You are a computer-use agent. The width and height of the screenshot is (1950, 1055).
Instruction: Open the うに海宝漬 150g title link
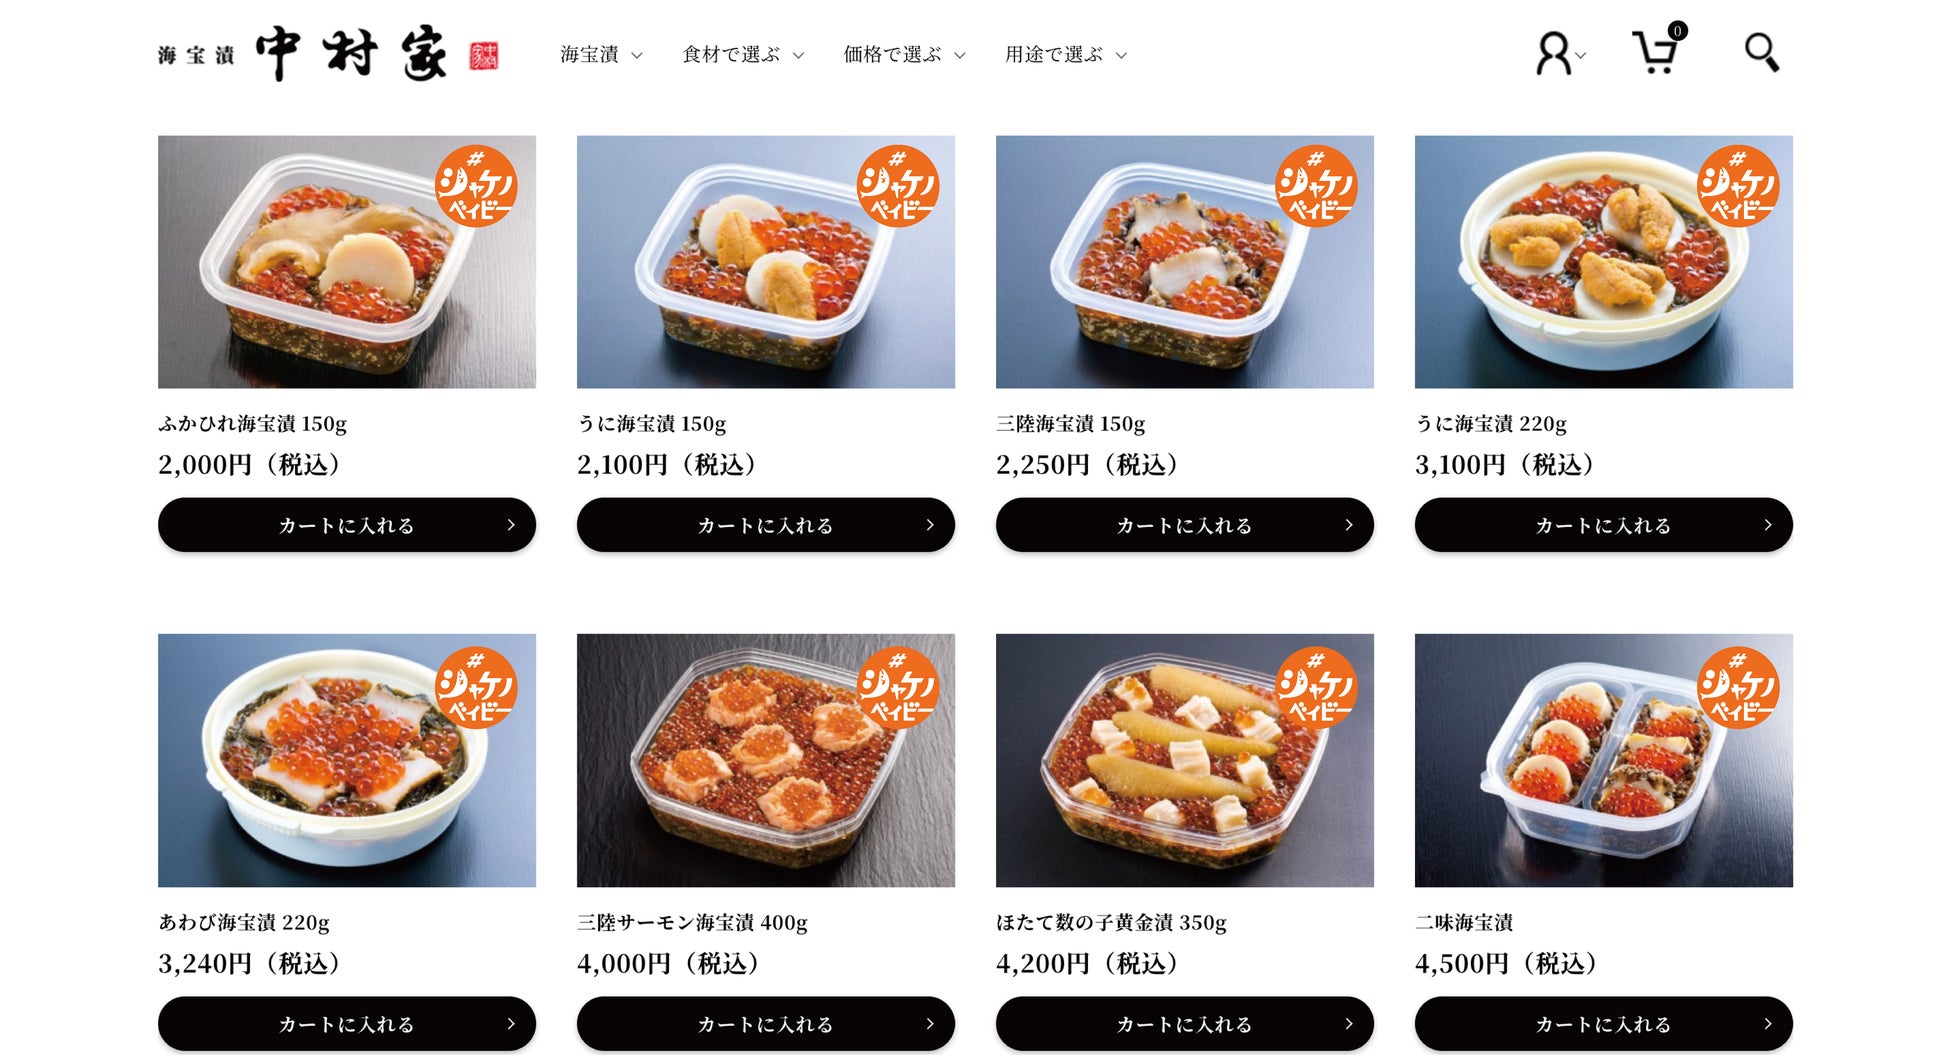click(652, 424)
